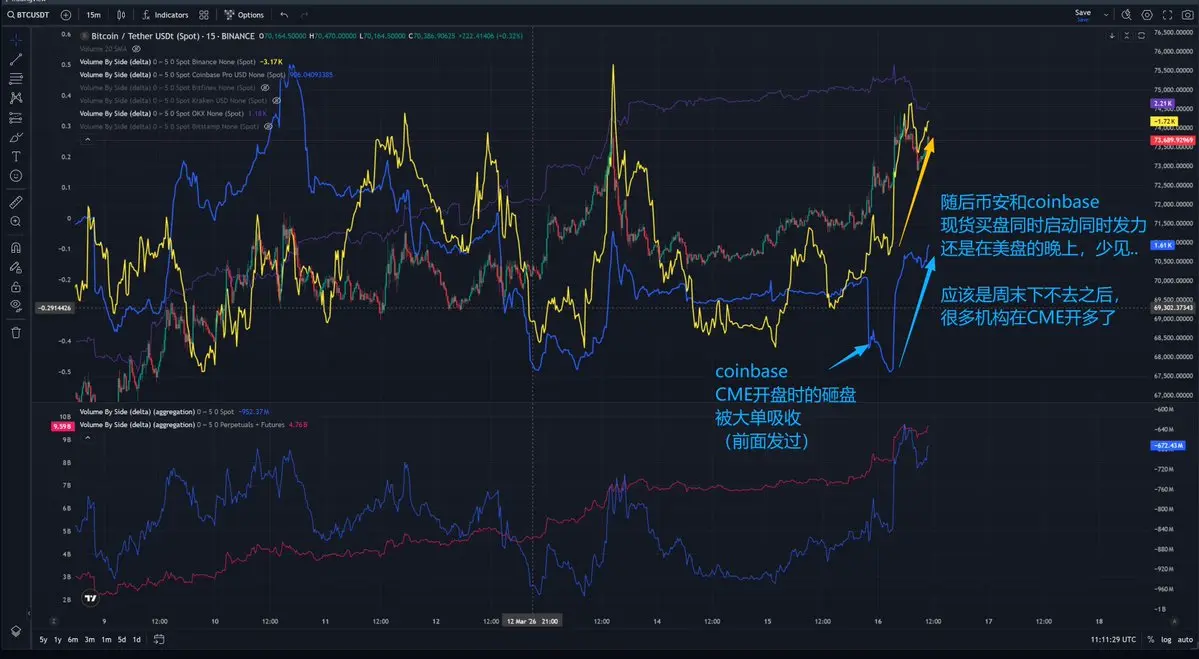Redo the last chart action
This screenshot has height=659, width=1199.
pyautogui.click(x=304, y=15)
